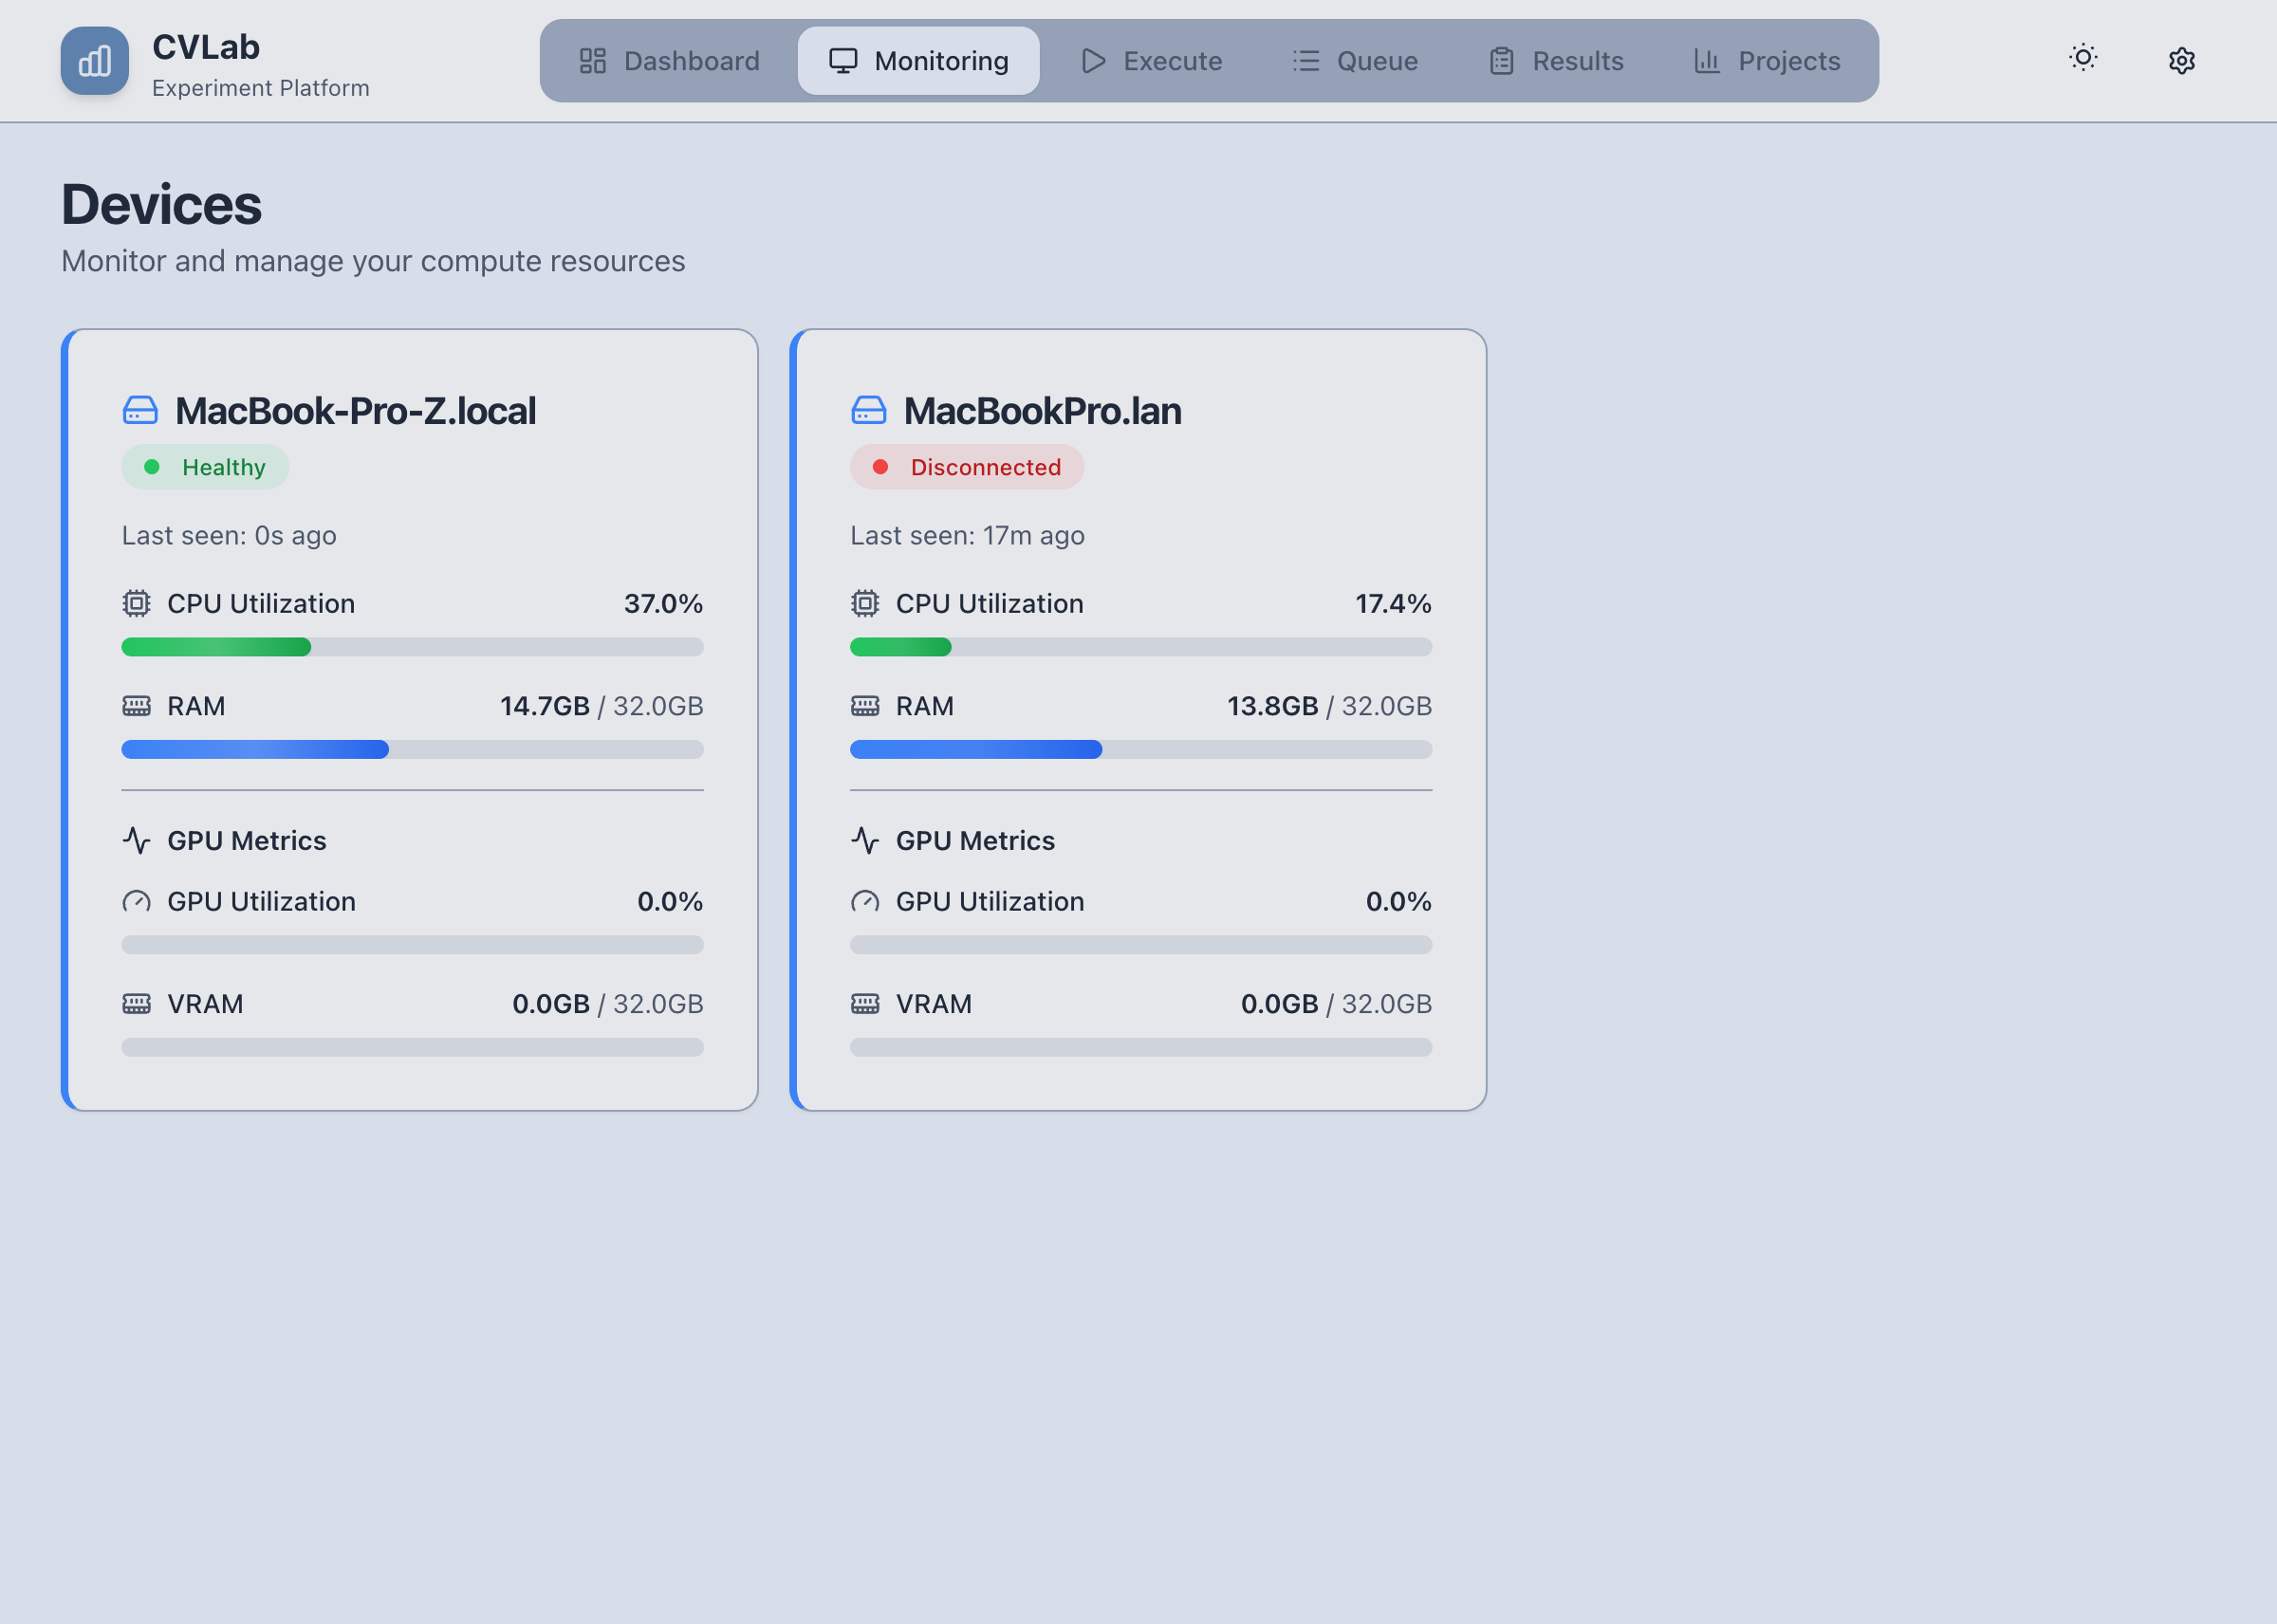This screenshot has height=1624, width=2277.
Task: Open the Dashboard tab
Action: (670, 61)
